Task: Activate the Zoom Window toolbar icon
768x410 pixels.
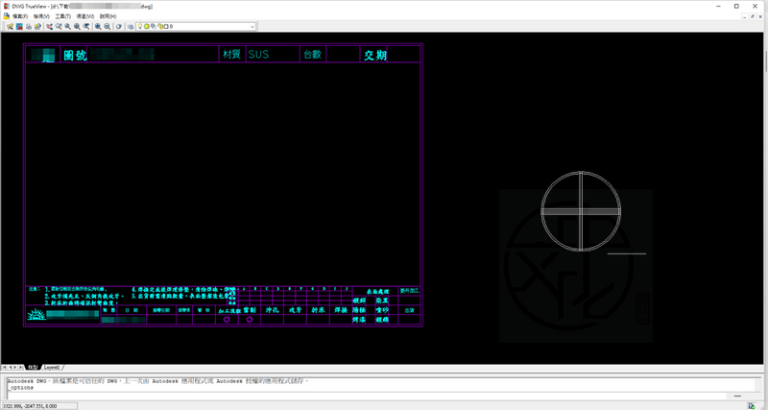Action: pos(58,26)
